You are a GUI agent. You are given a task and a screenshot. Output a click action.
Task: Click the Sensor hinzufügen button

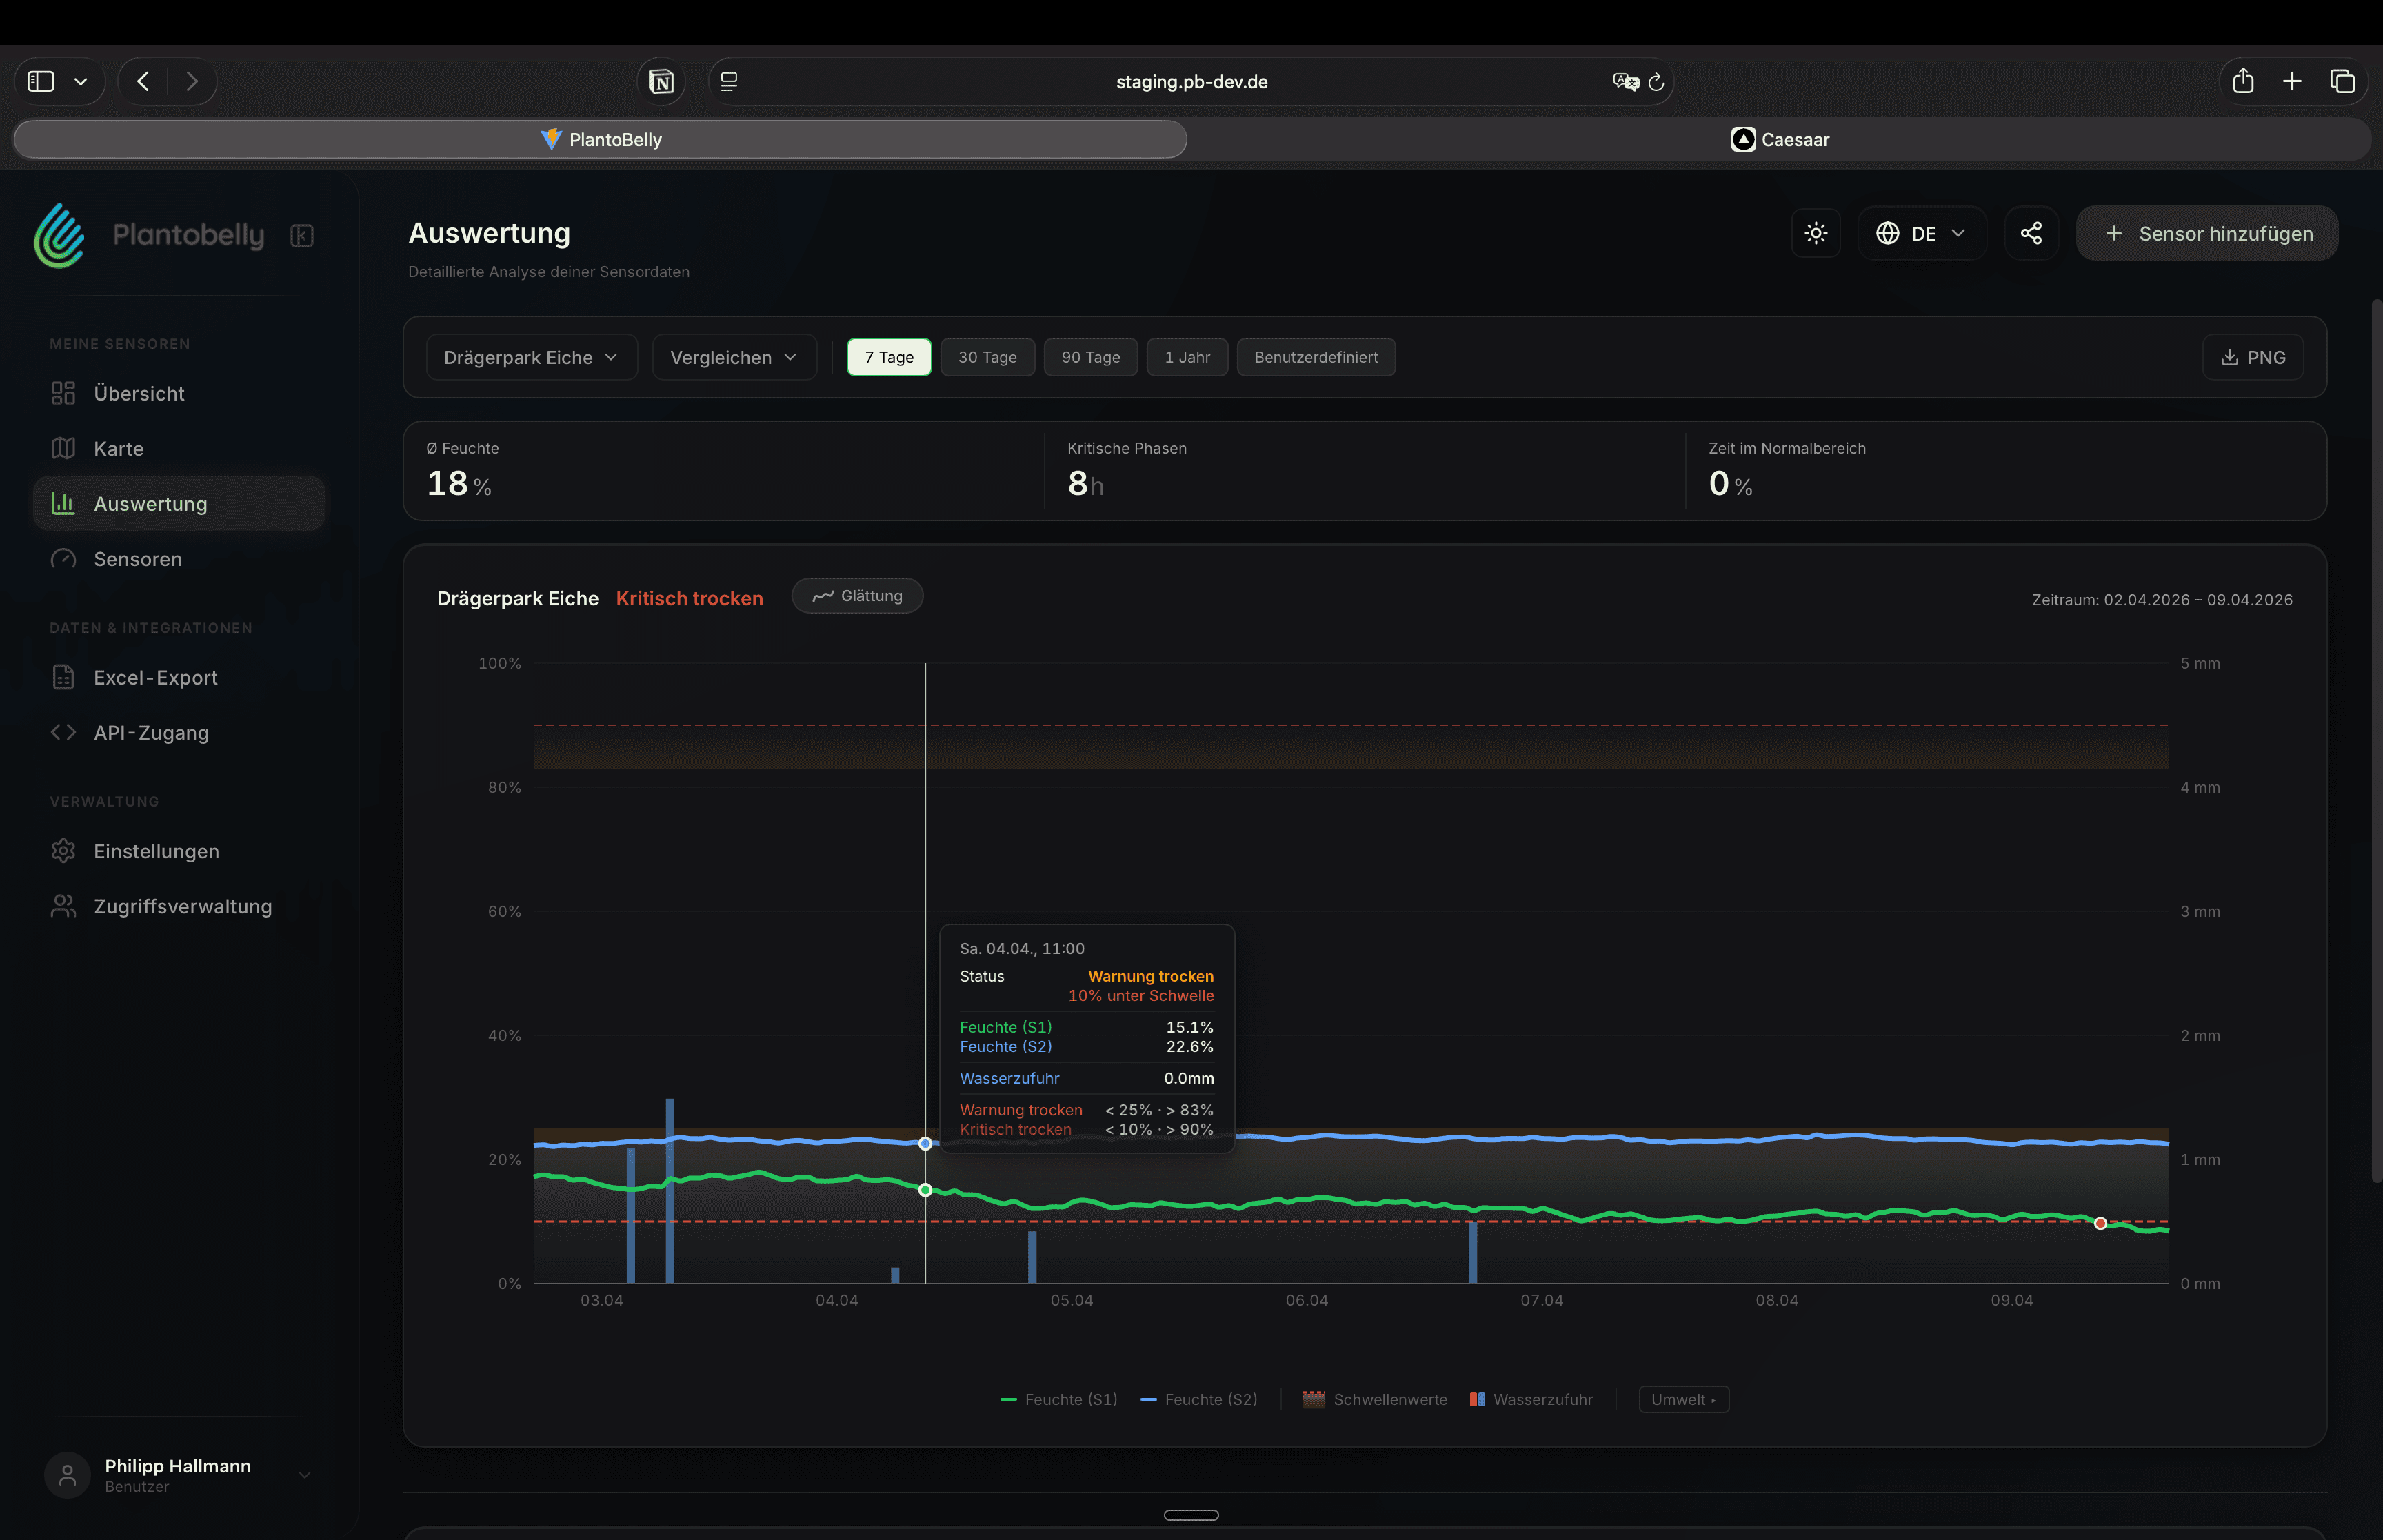pyautogui.click(x=2207, y=233)
